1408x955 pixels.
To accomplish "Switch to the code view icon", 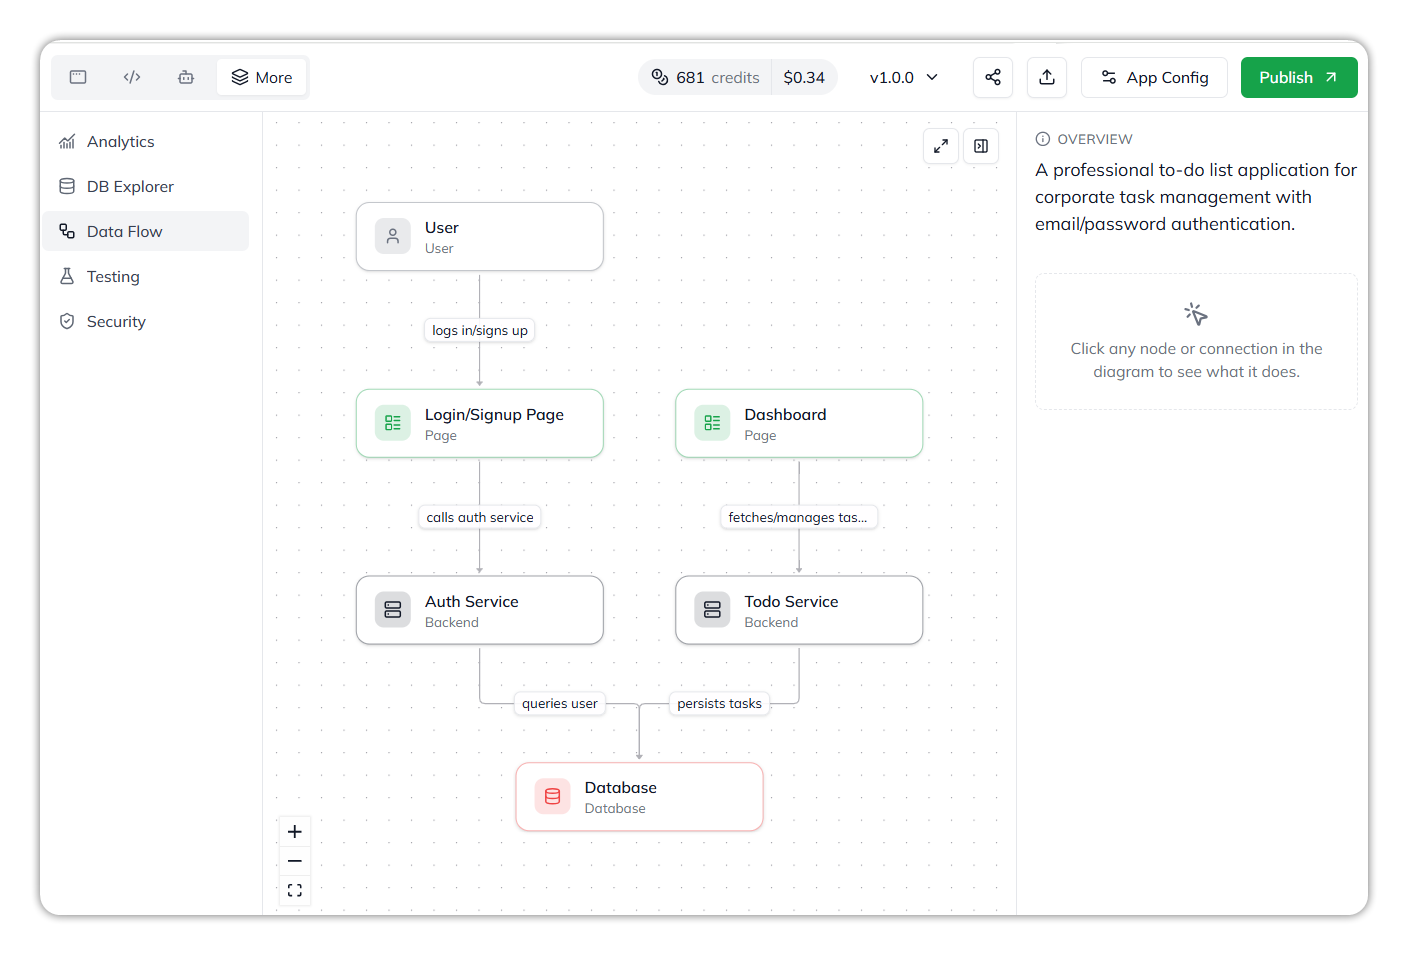I will [x=132, y=77].
